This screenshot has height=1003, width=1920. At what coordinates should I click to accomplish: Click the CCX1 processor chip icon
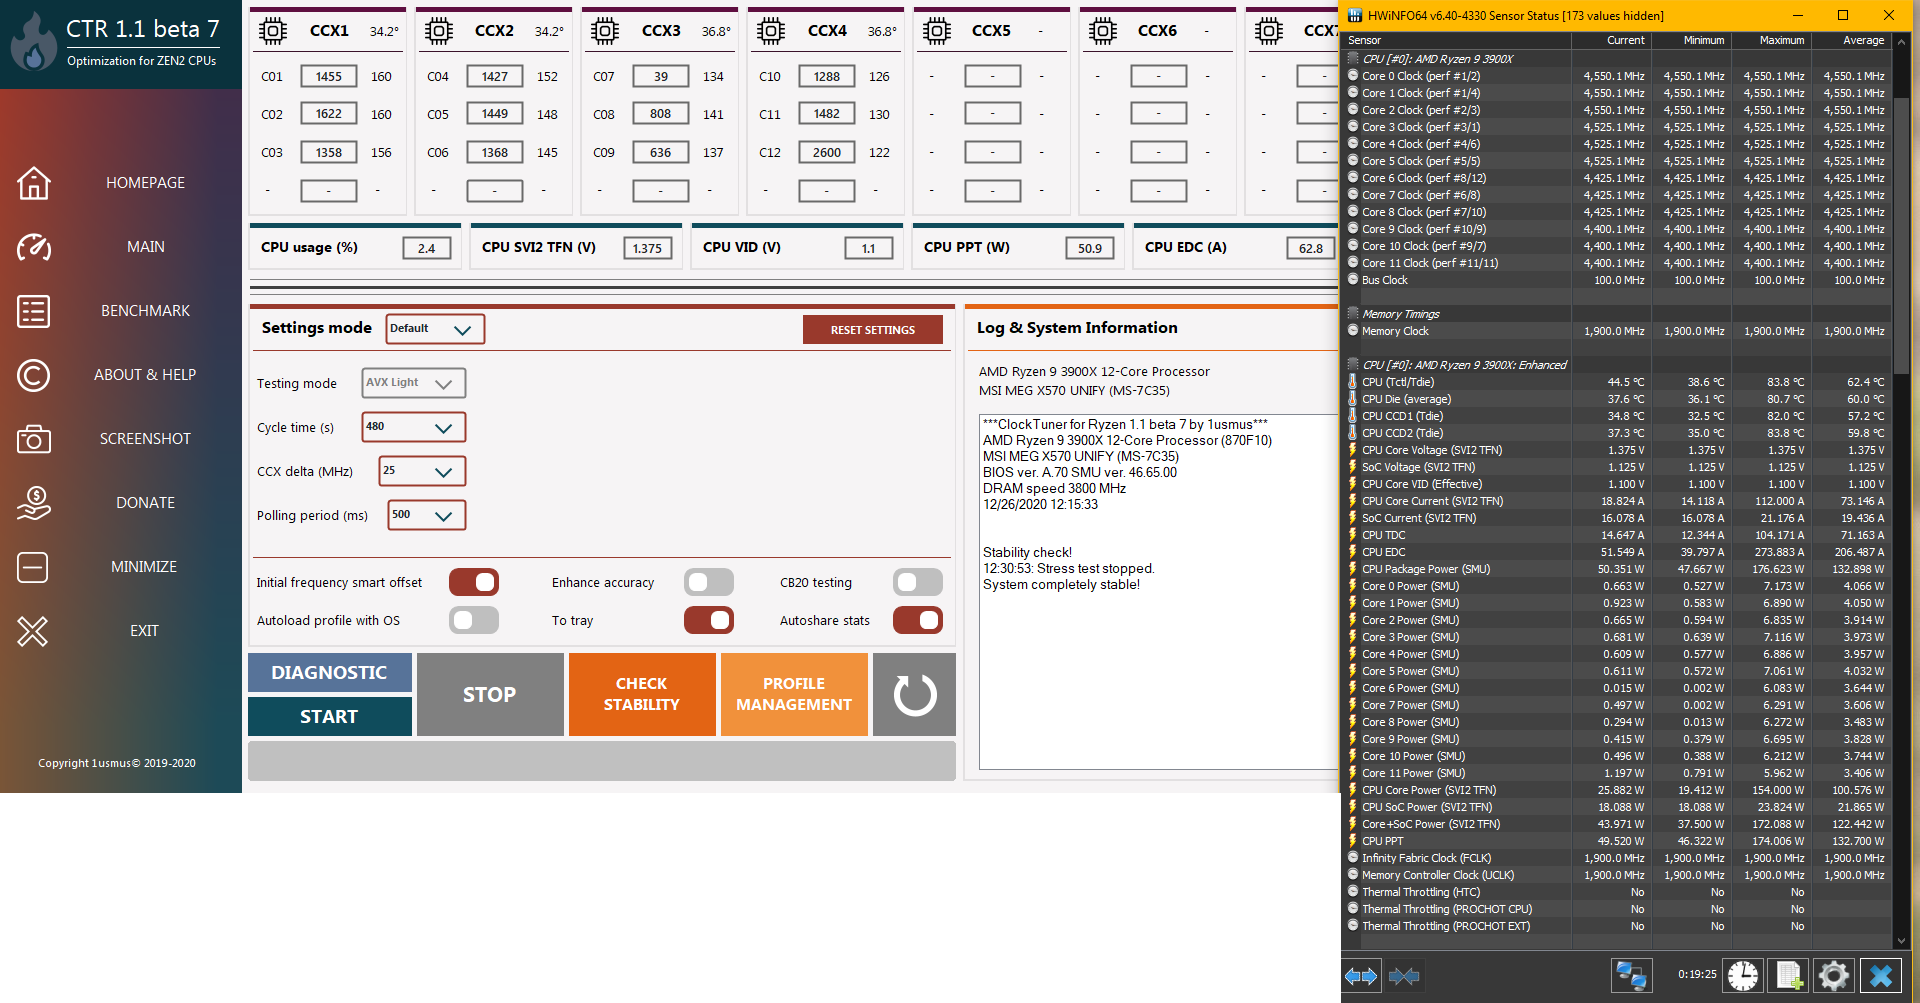coord(272,31)
